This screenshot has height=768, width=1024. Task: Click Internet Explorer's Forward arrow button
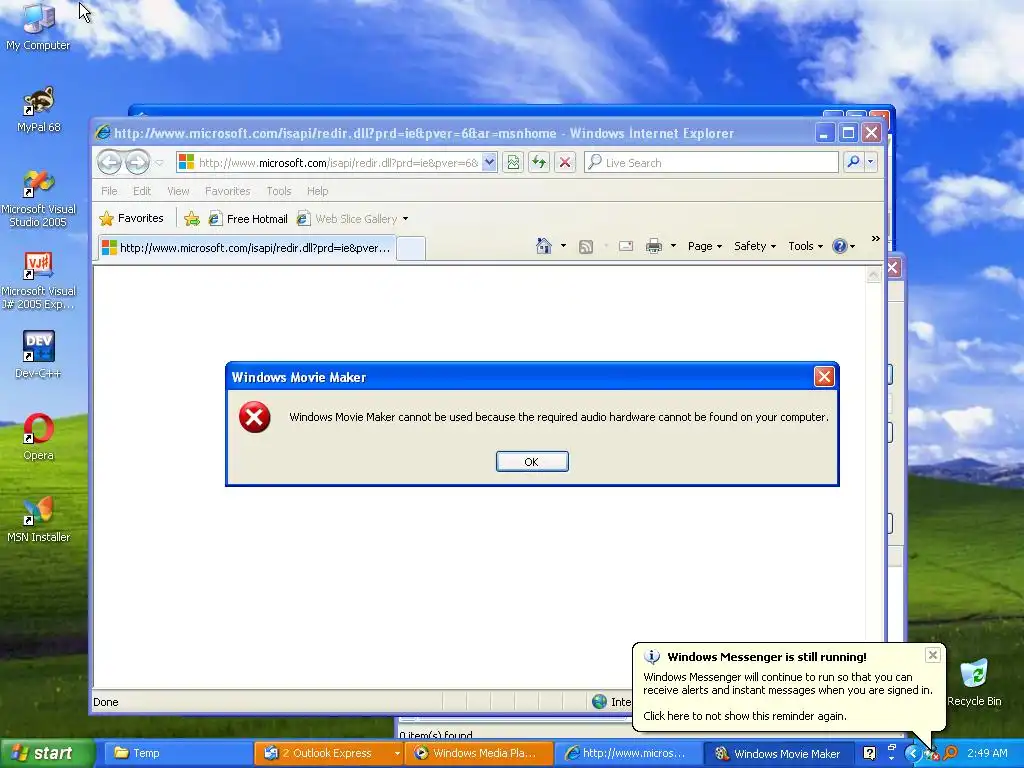coord(137,162)
